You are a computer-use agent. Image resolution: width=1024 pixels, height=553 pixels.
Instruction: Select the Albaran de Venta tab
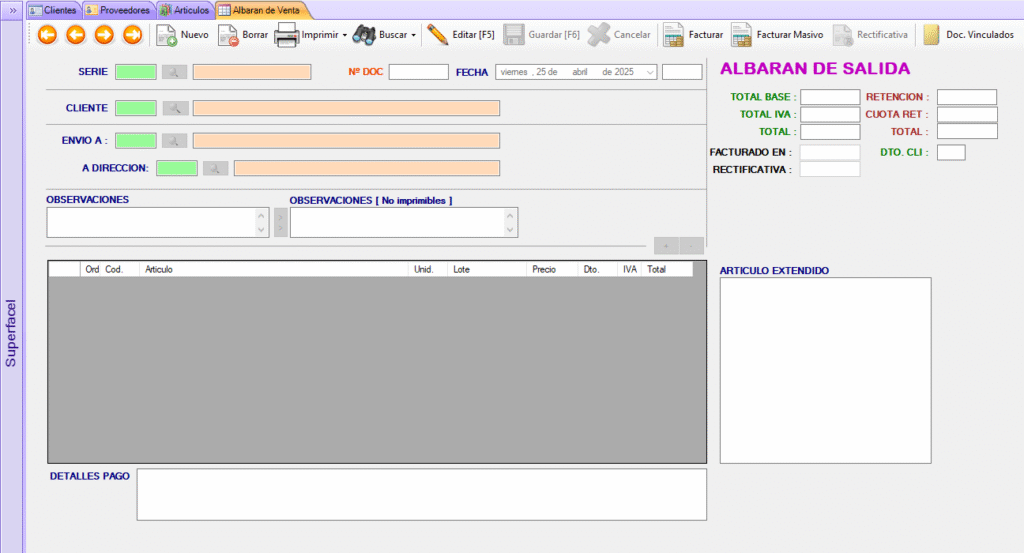260,10
